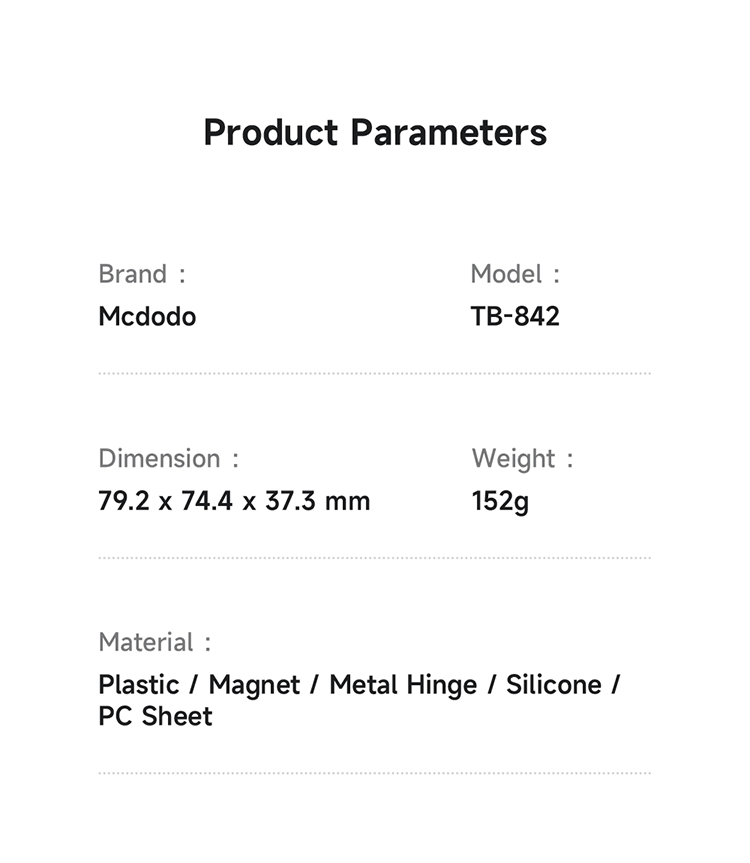Select the "Material :" label
This screenshot has height=863, width=750.
[x=155, y=642]
